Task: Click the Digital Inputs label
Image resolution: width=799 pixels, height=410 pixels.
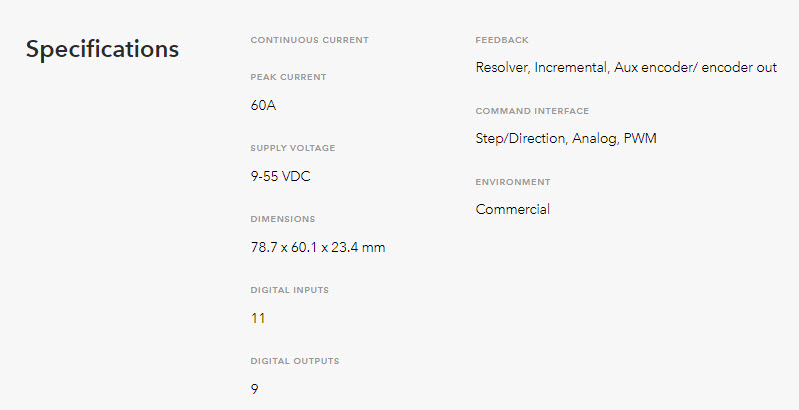Action: click(289, 290)
